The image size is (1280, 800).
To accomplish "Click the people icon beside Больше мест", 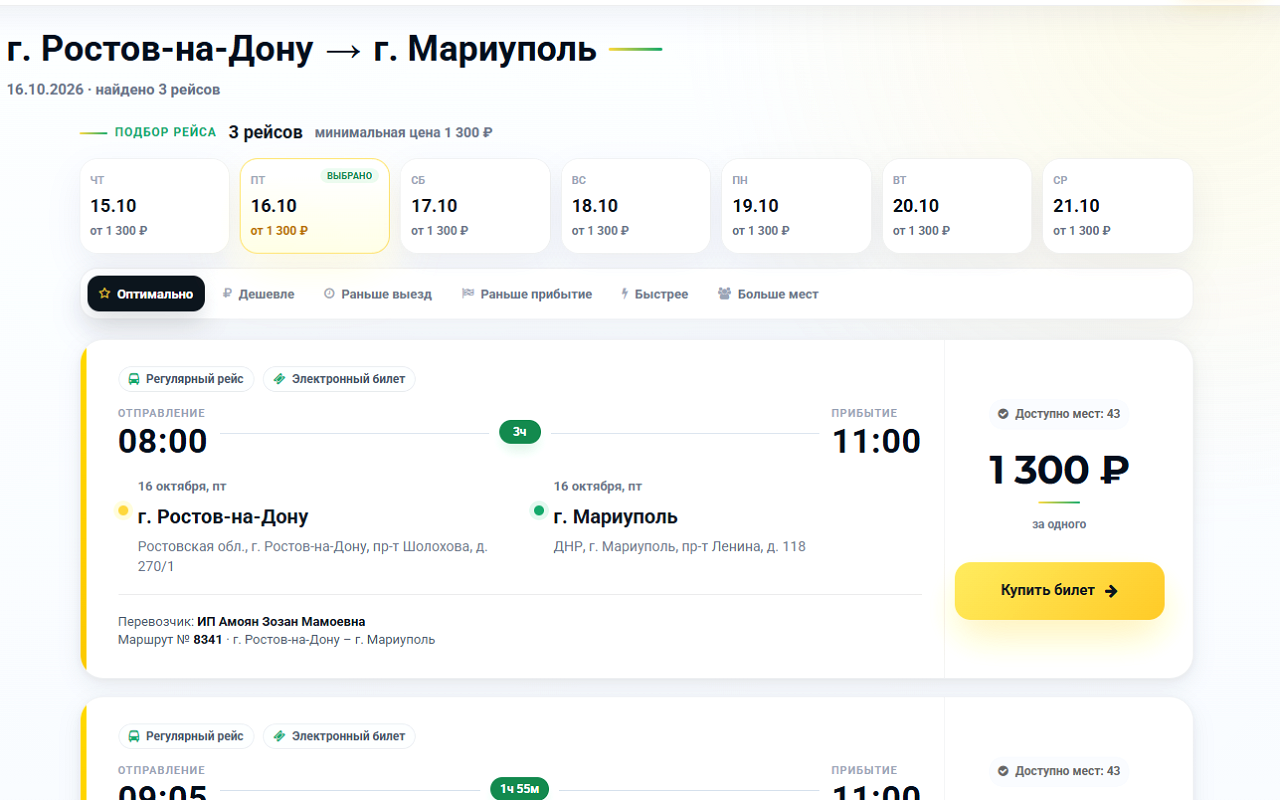I will 725,294.
